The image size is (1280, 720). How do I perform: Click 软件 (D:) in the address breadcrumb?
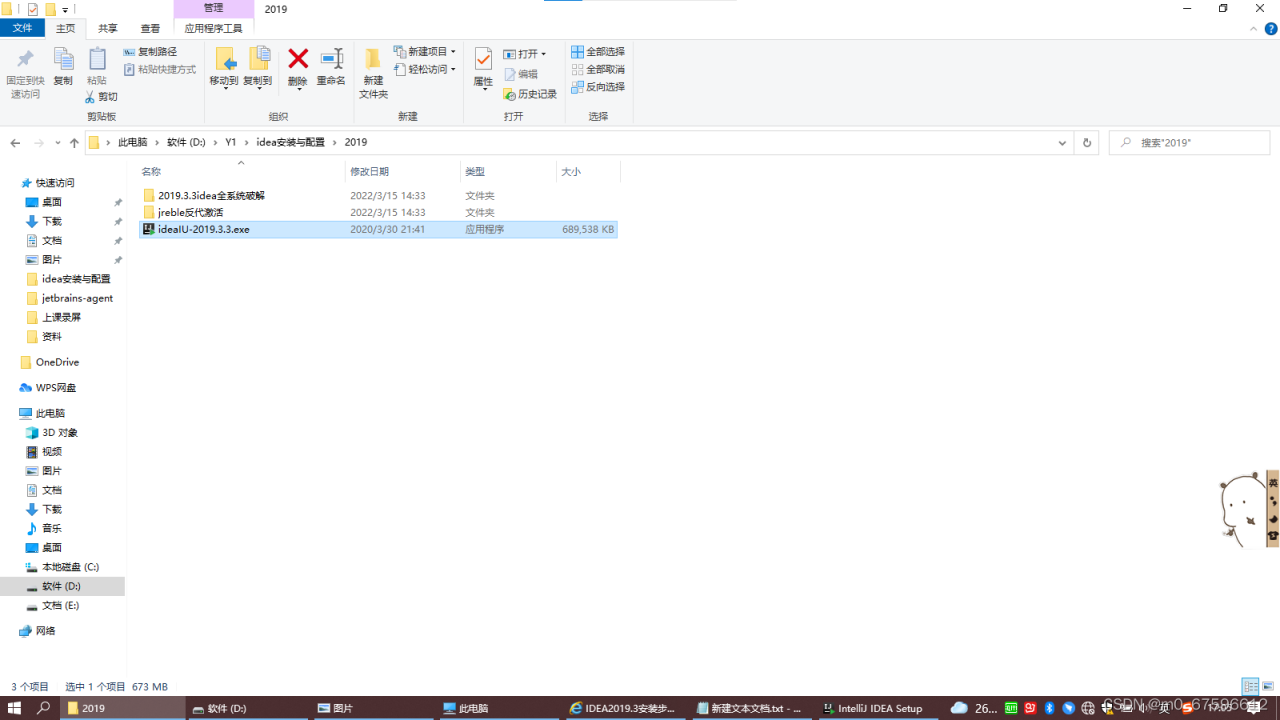pyautogui.click(x=186, y=143)
